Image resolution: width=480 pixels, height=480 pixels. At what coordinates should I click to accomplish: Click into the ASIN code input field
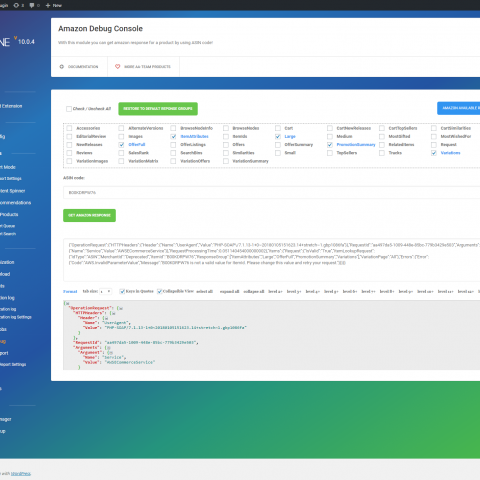(x=271, y=193)
